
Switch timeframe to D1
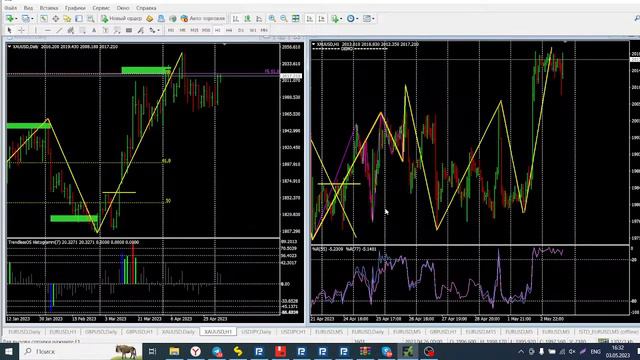pos(241,30)
